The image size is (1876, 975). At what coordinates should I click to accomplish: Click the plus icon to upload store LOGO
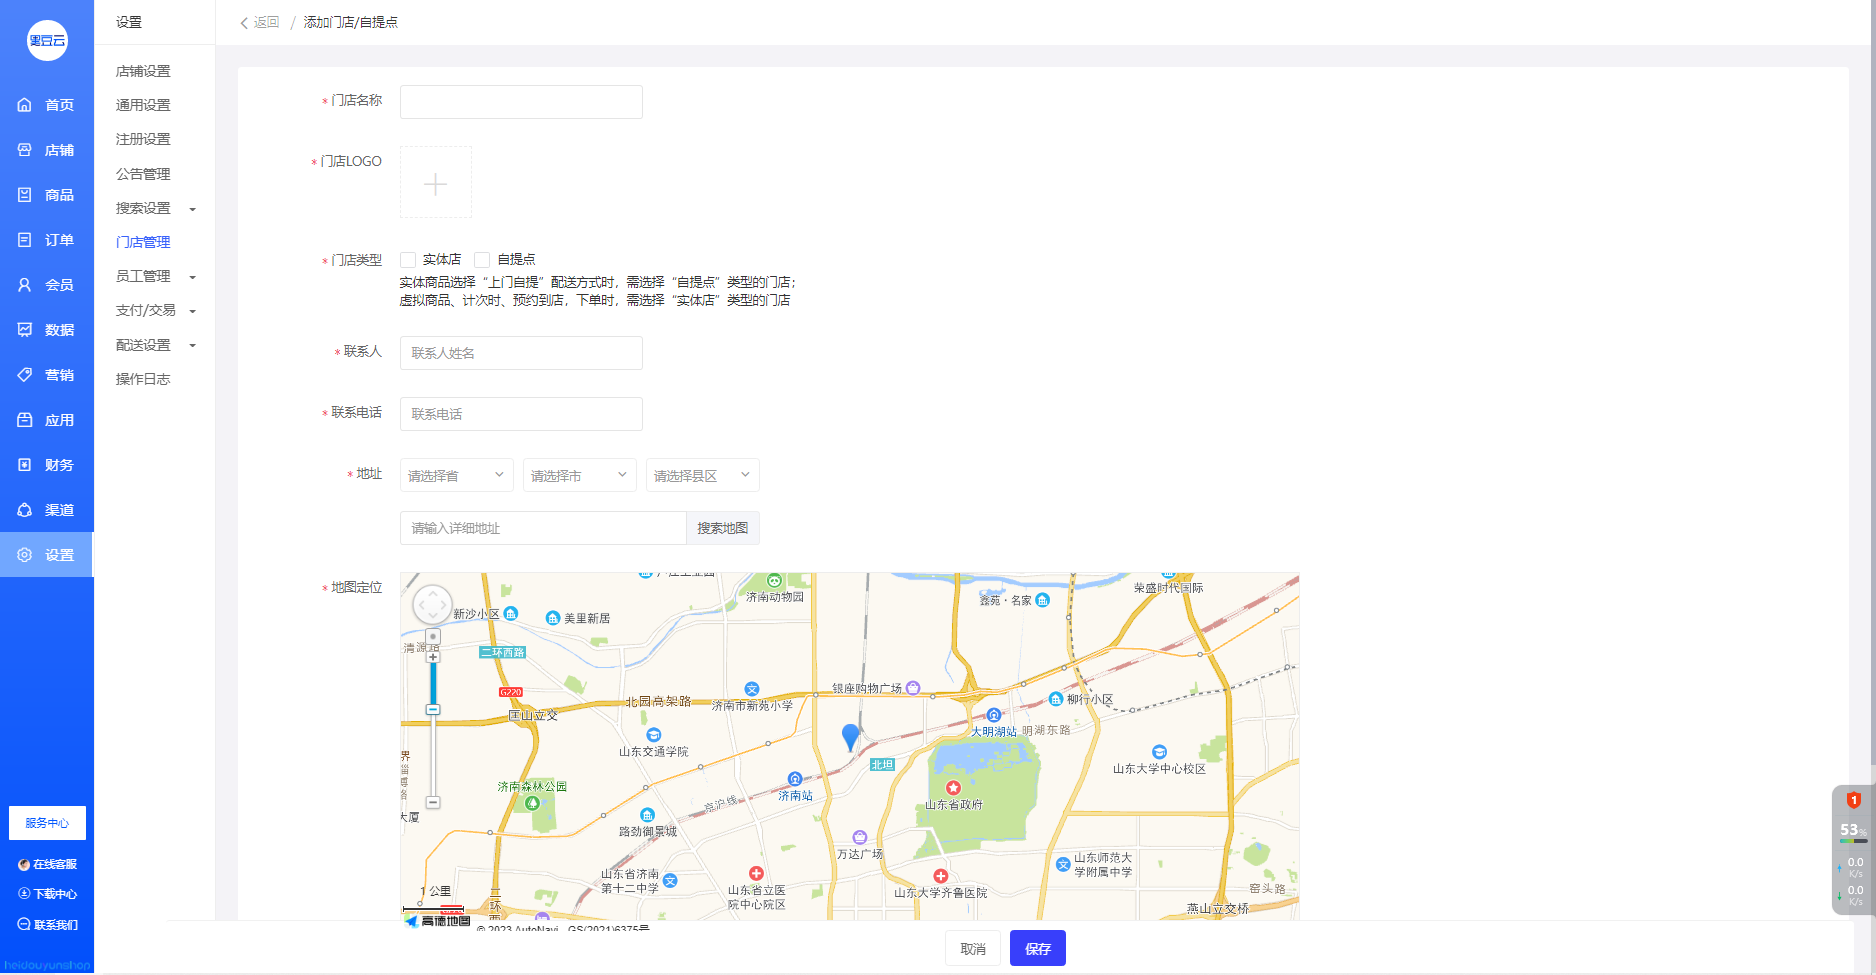[x=436, y=183]
